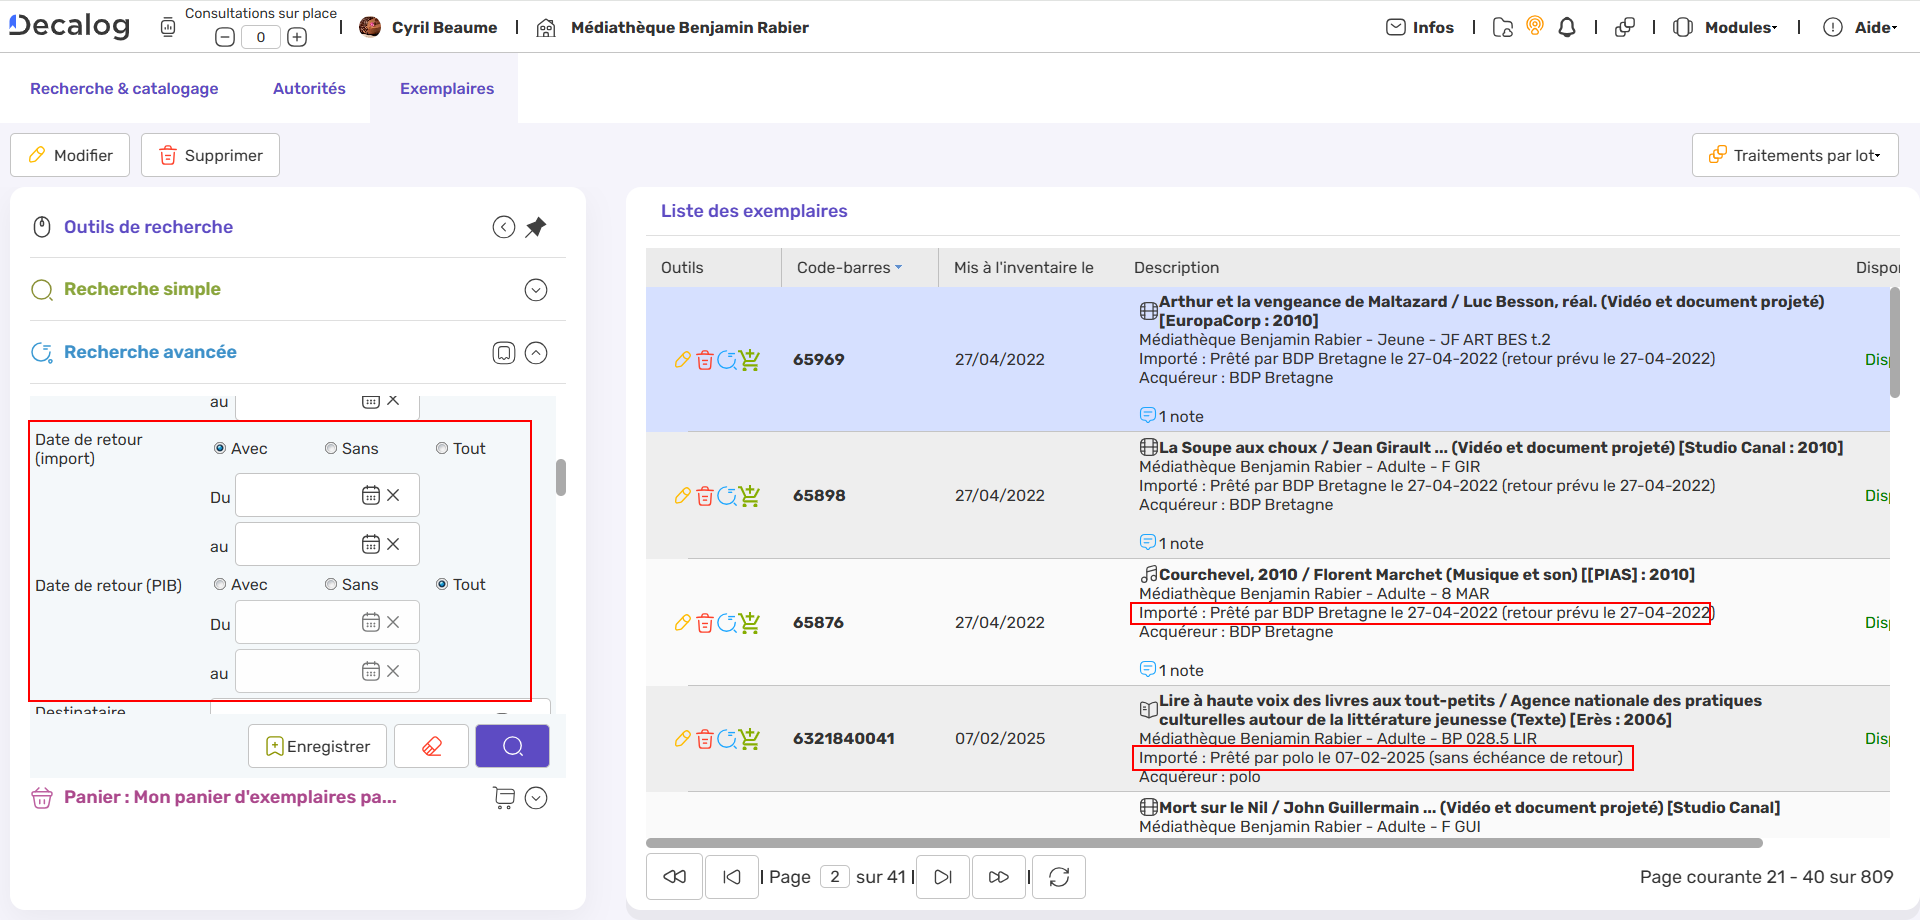Switch to the Autorités tab
This screenshot has height=920, width=1920.
309,88
